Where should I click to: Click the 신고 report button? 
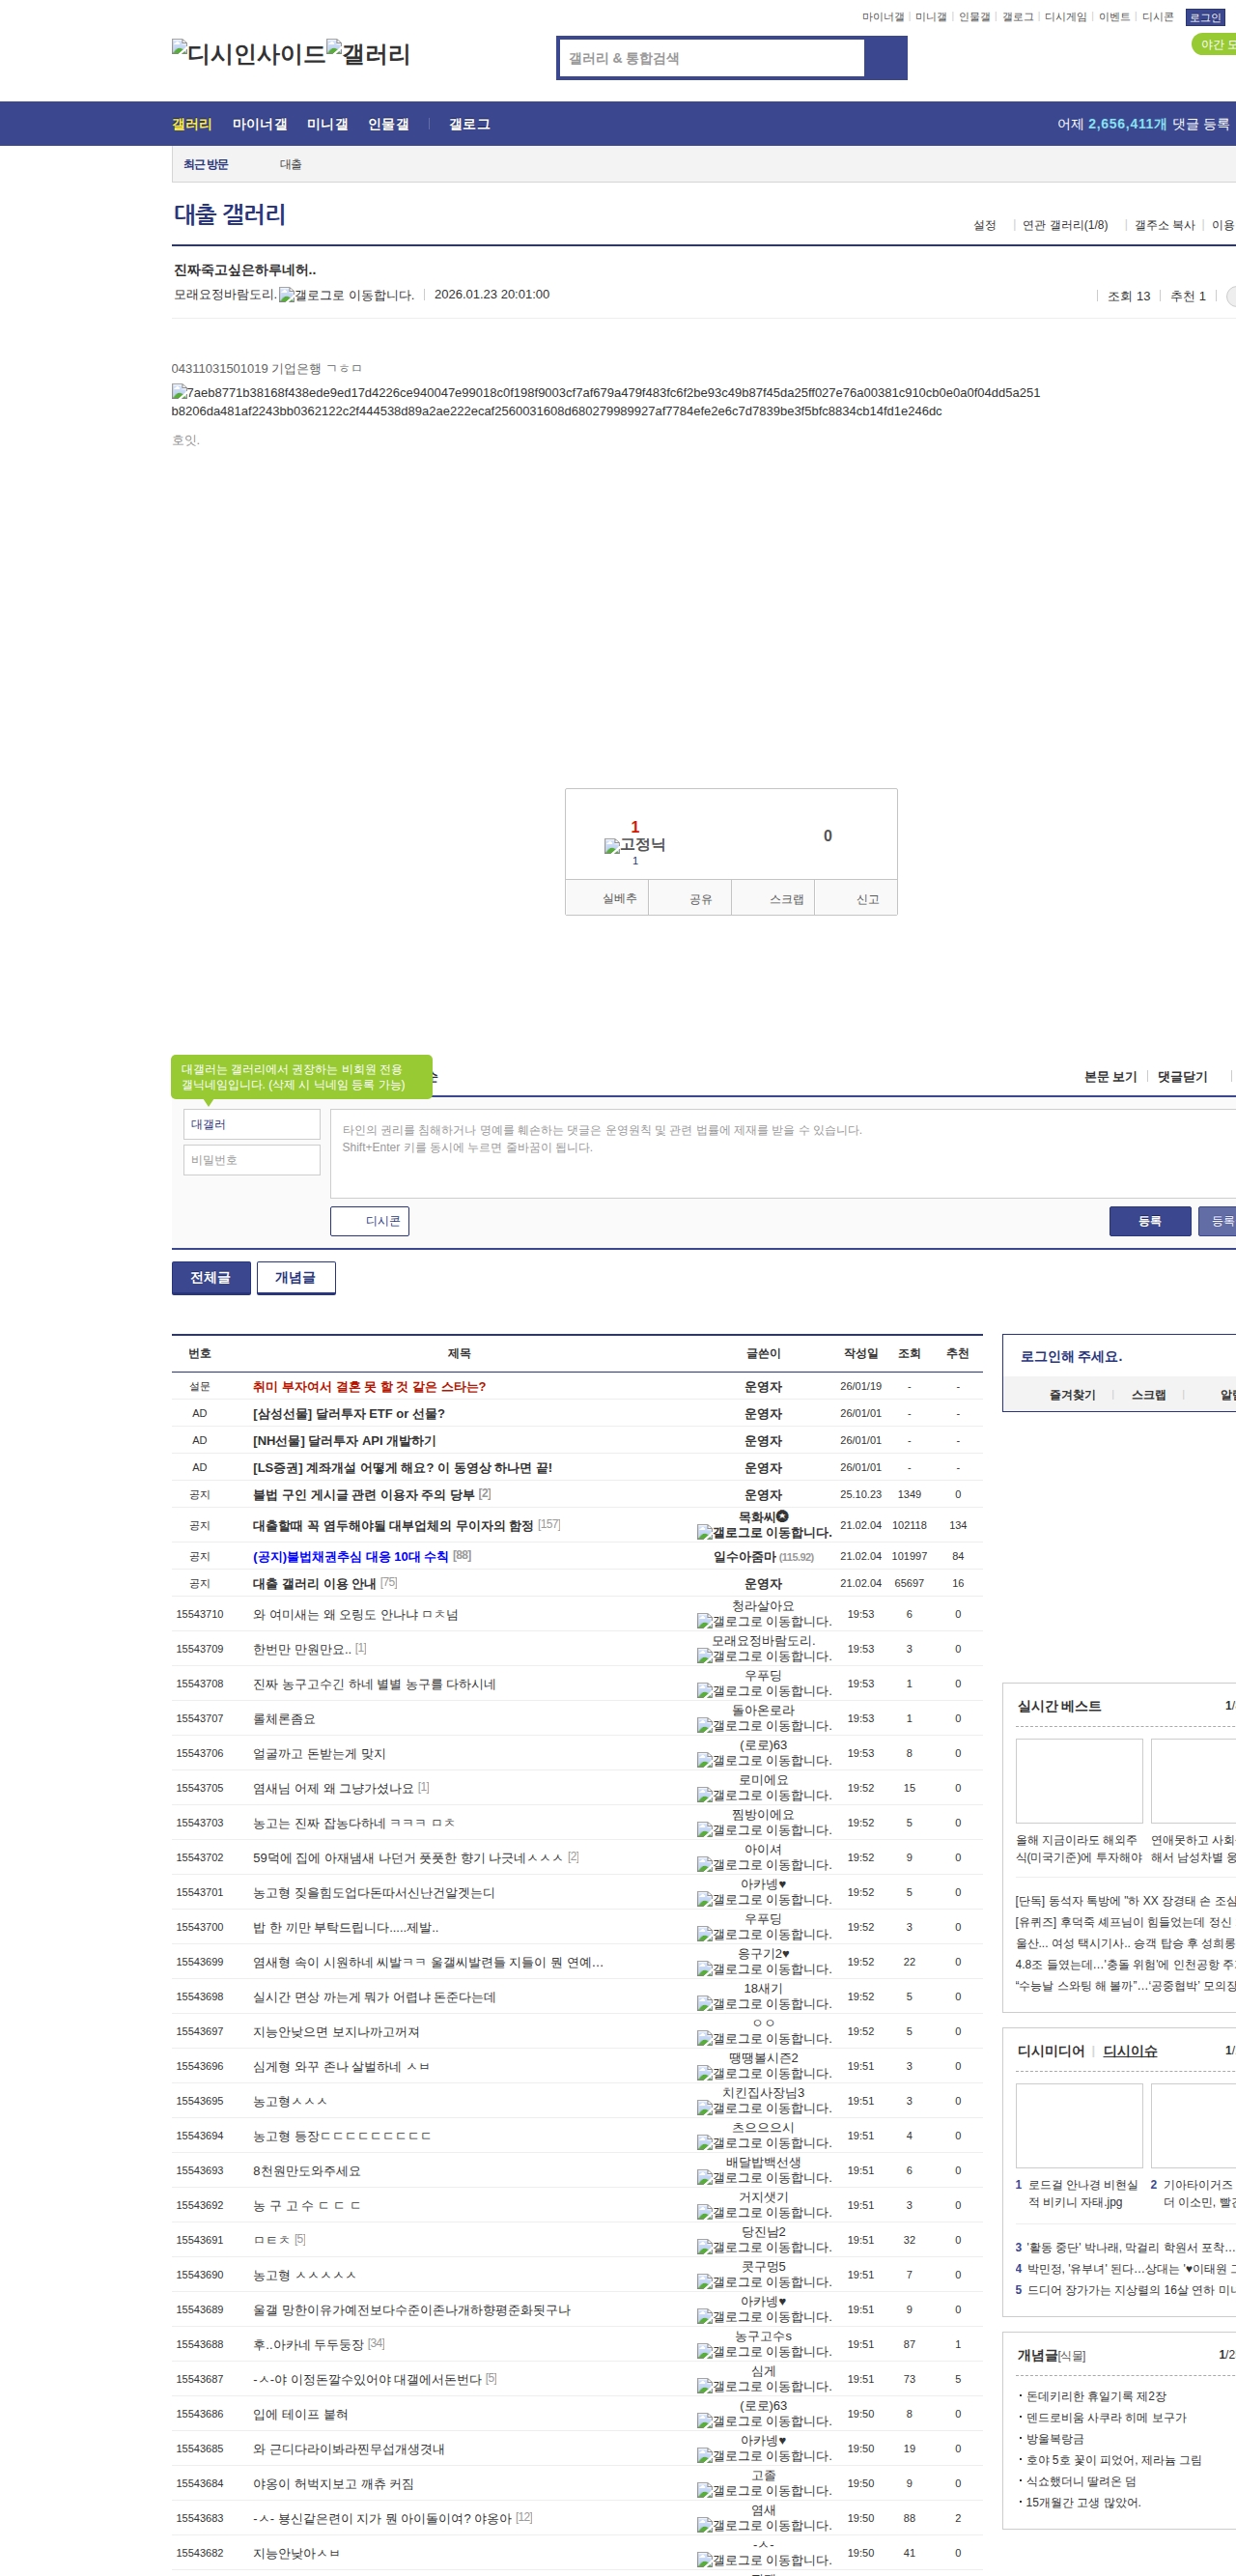(867, 899)
